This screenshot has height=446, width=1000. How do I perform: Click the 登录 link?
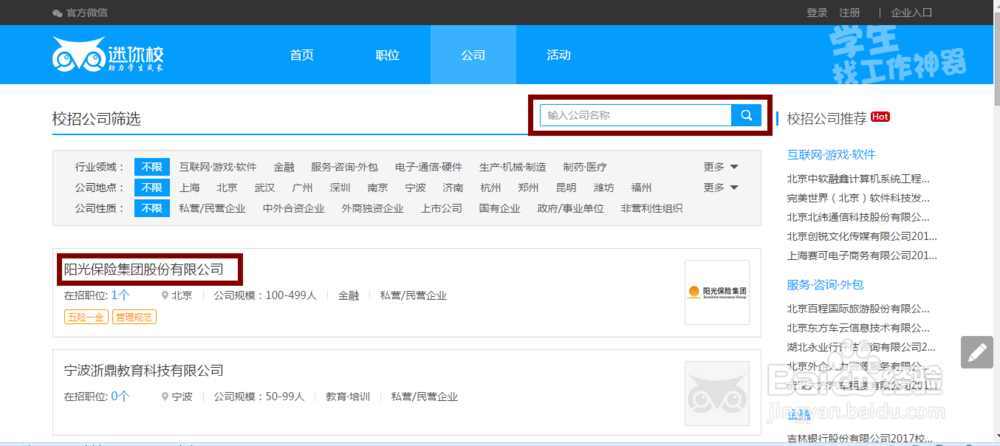point(817,13)
